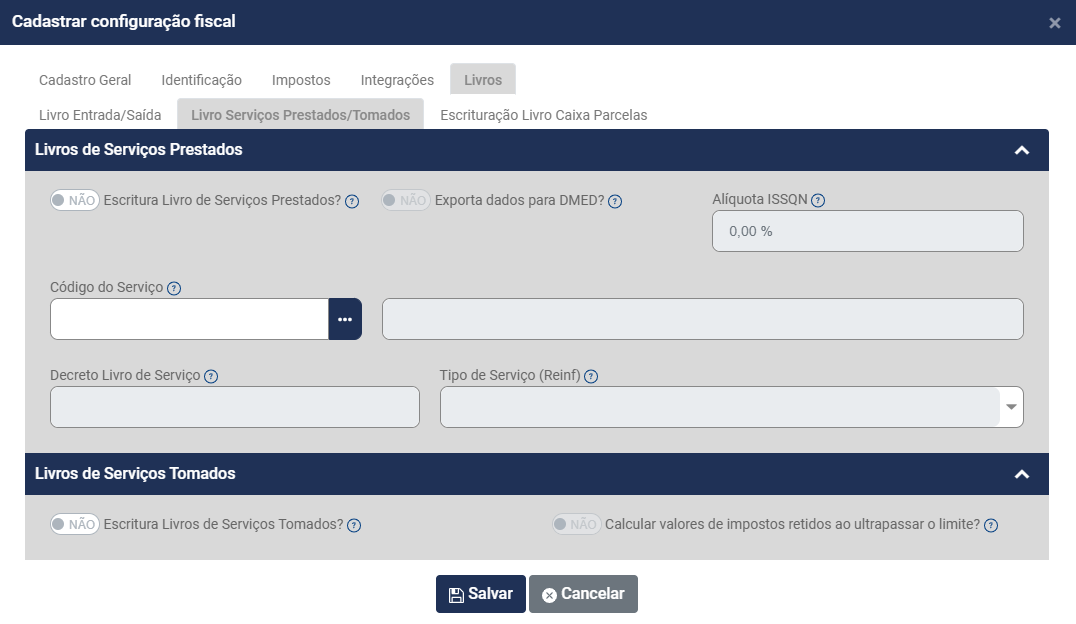Click the Alíquota ISSQN help icon
1076x624 pixels.
pos(818,200)
